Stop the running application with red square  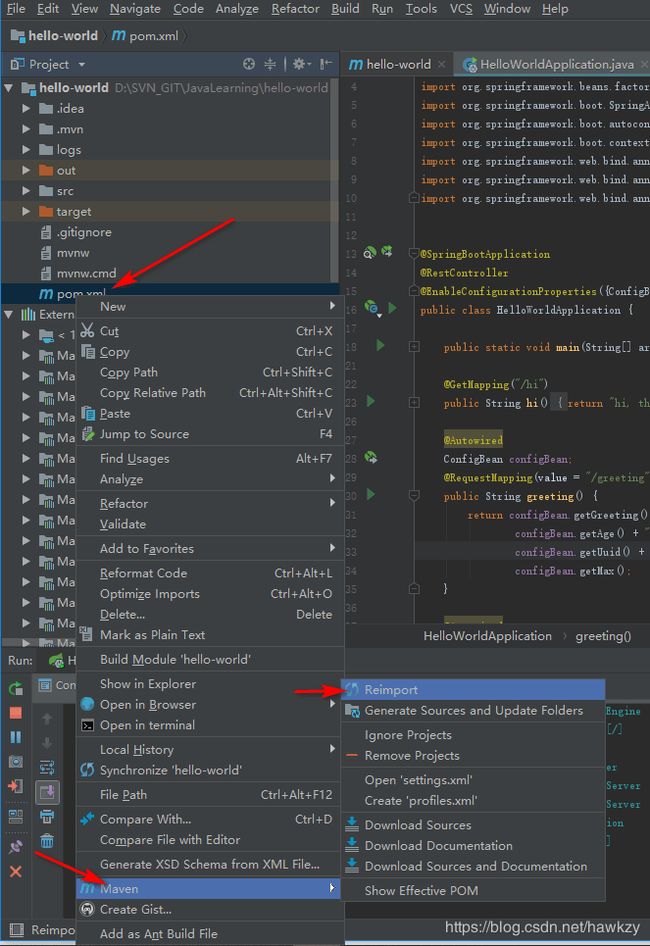click(16, 713)
